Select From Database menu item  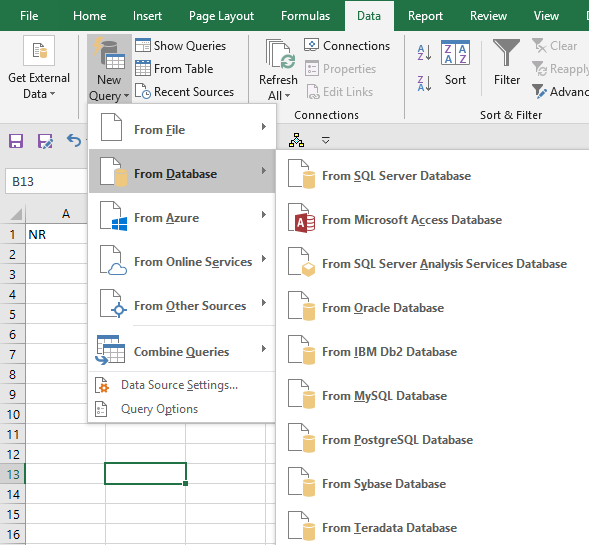point(182,171)
